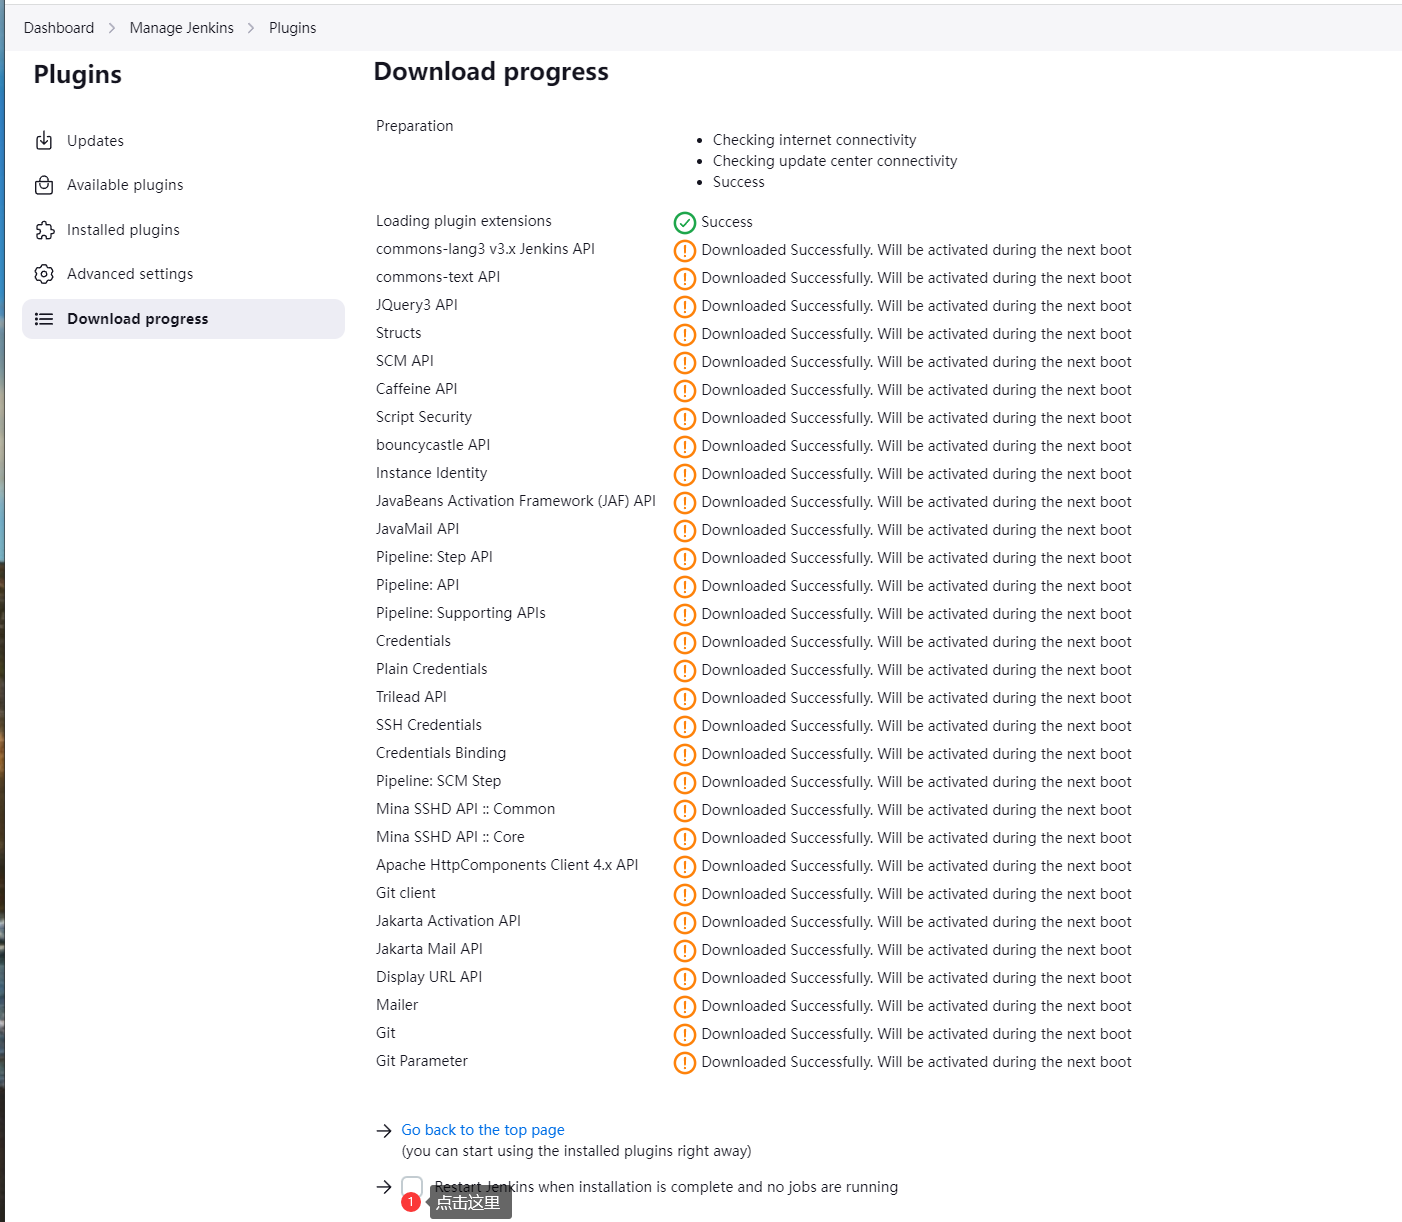
Task: Click the Mina SSHD API :: Common row name
Action: point(465,809)
